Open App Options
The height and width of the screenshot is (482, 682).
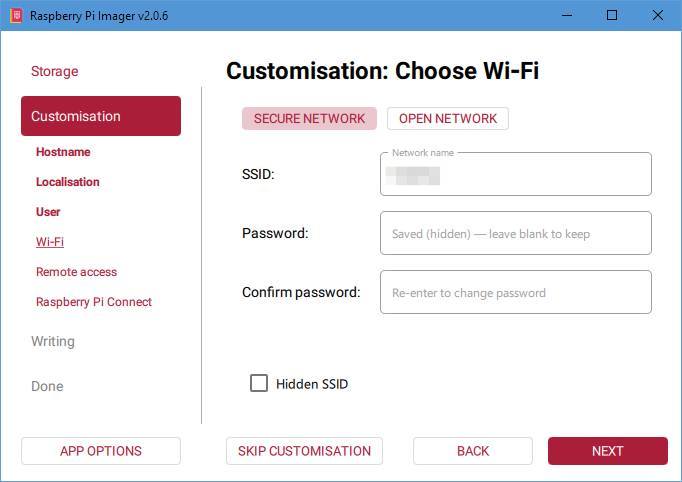pos(100,451)
